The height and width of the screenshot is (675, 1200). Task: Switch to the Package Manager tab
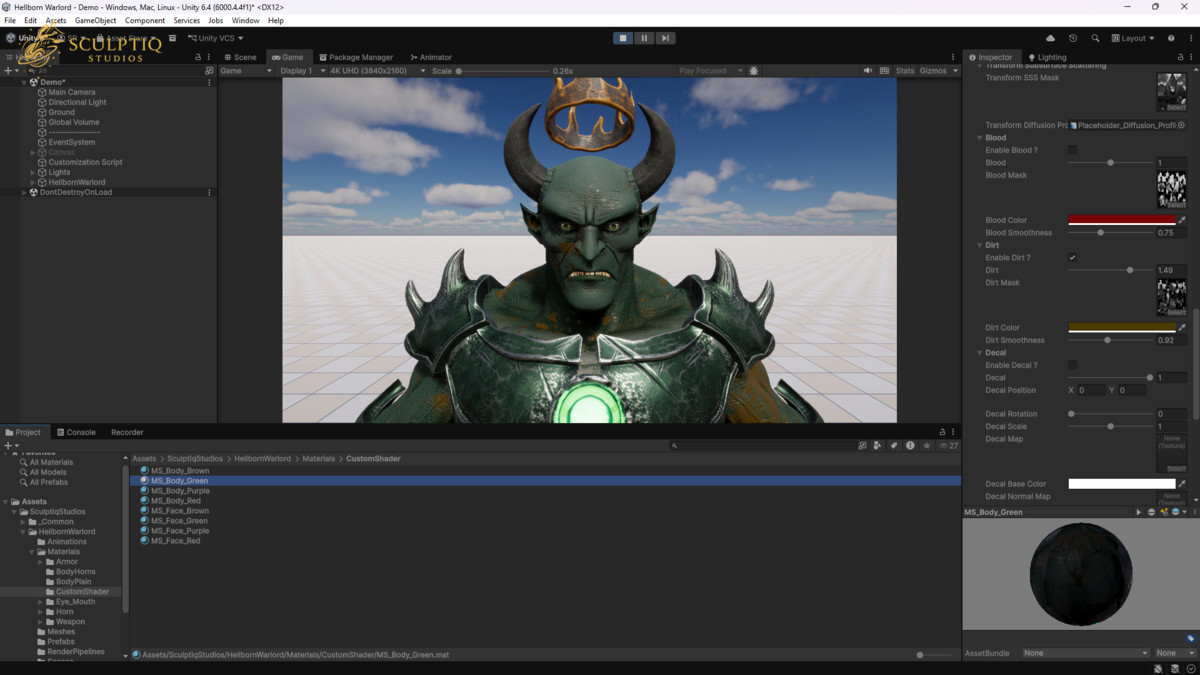click(356, 57)
